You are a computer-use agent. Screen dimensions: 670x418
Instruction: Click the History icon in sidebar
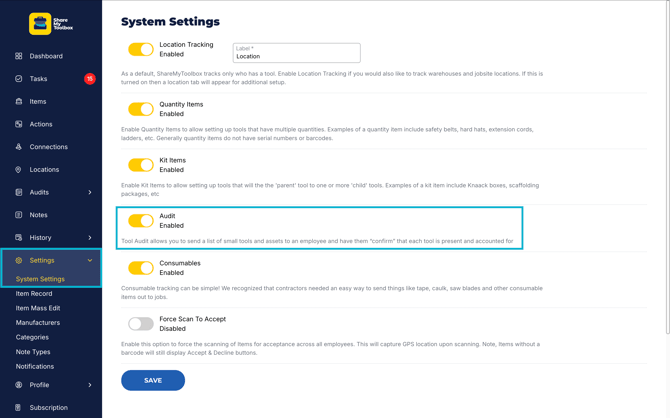[18, 238]
